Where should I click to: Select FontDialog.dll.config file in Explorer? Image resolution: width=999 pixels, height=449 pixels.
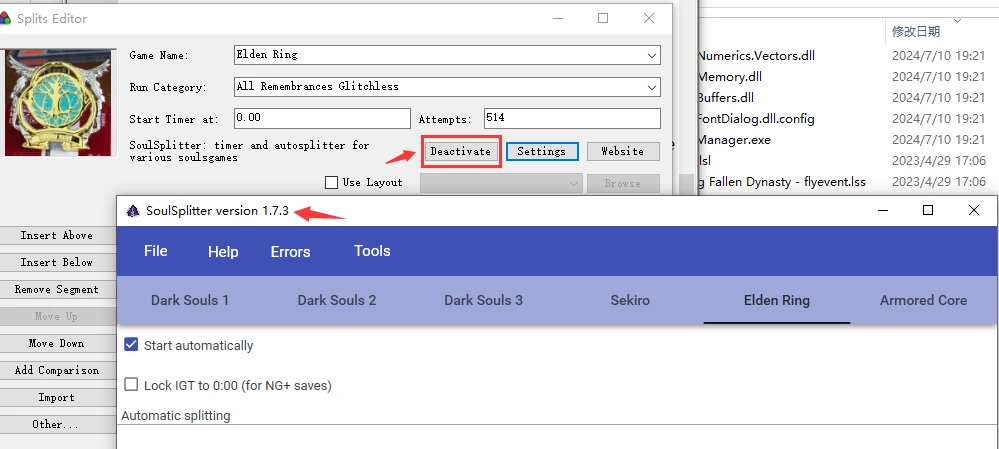click(756, 118)
